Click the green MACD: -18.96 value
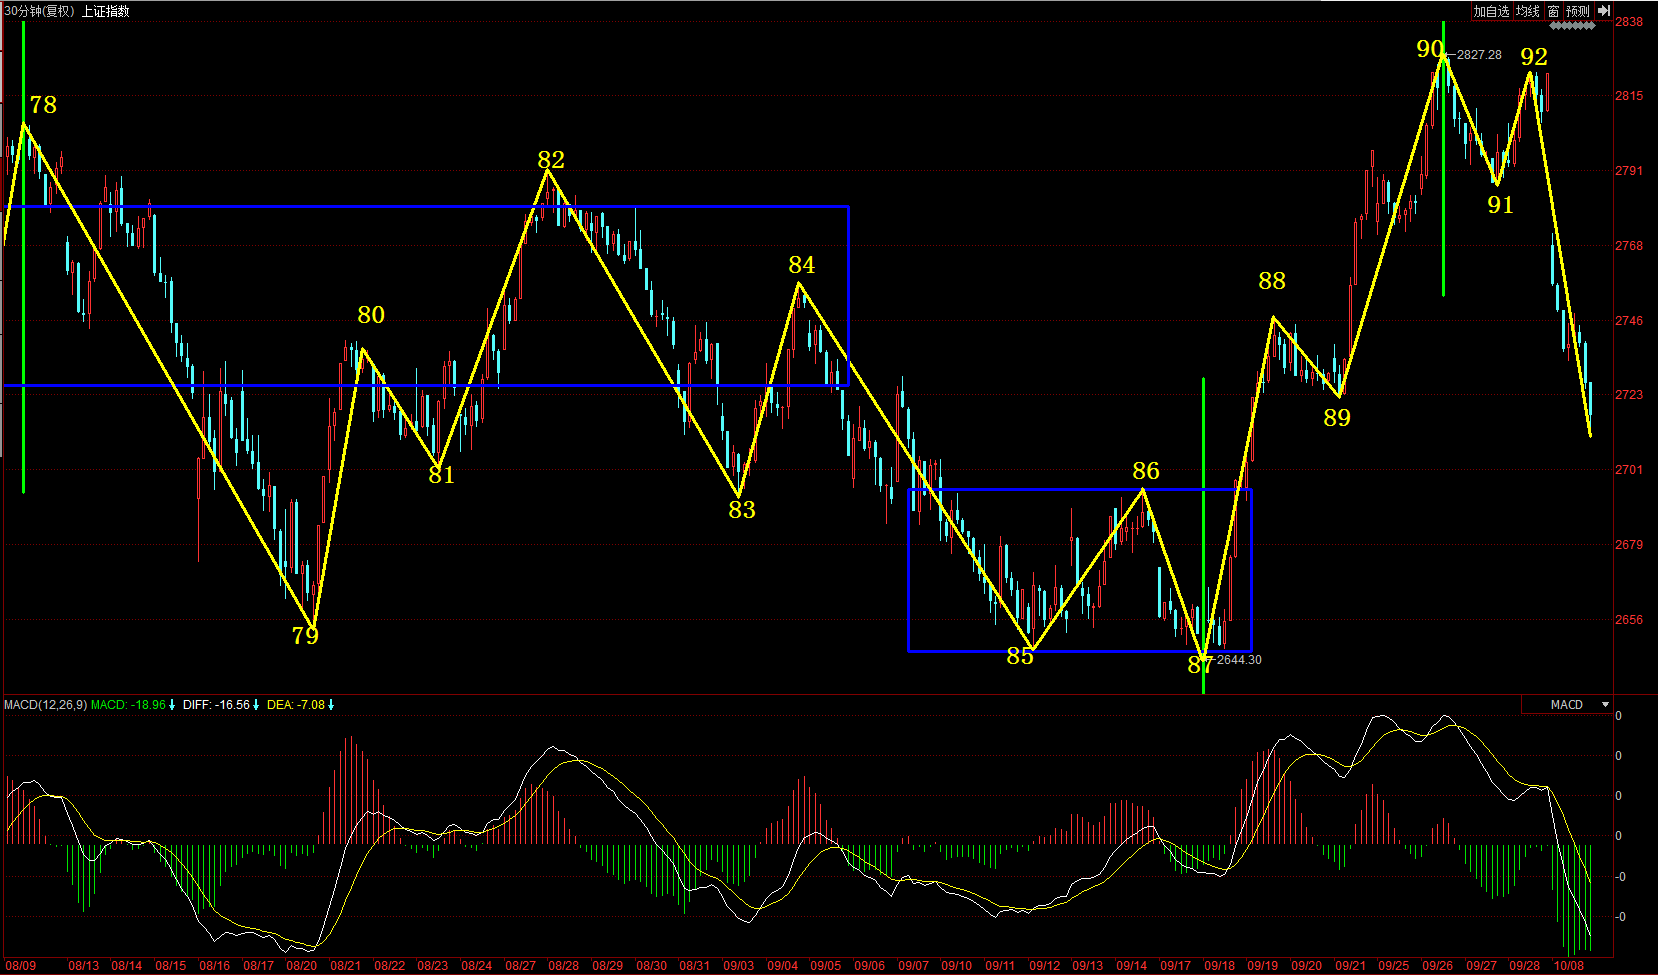This screenshot has height=975, width=1658. click(128, 705)
